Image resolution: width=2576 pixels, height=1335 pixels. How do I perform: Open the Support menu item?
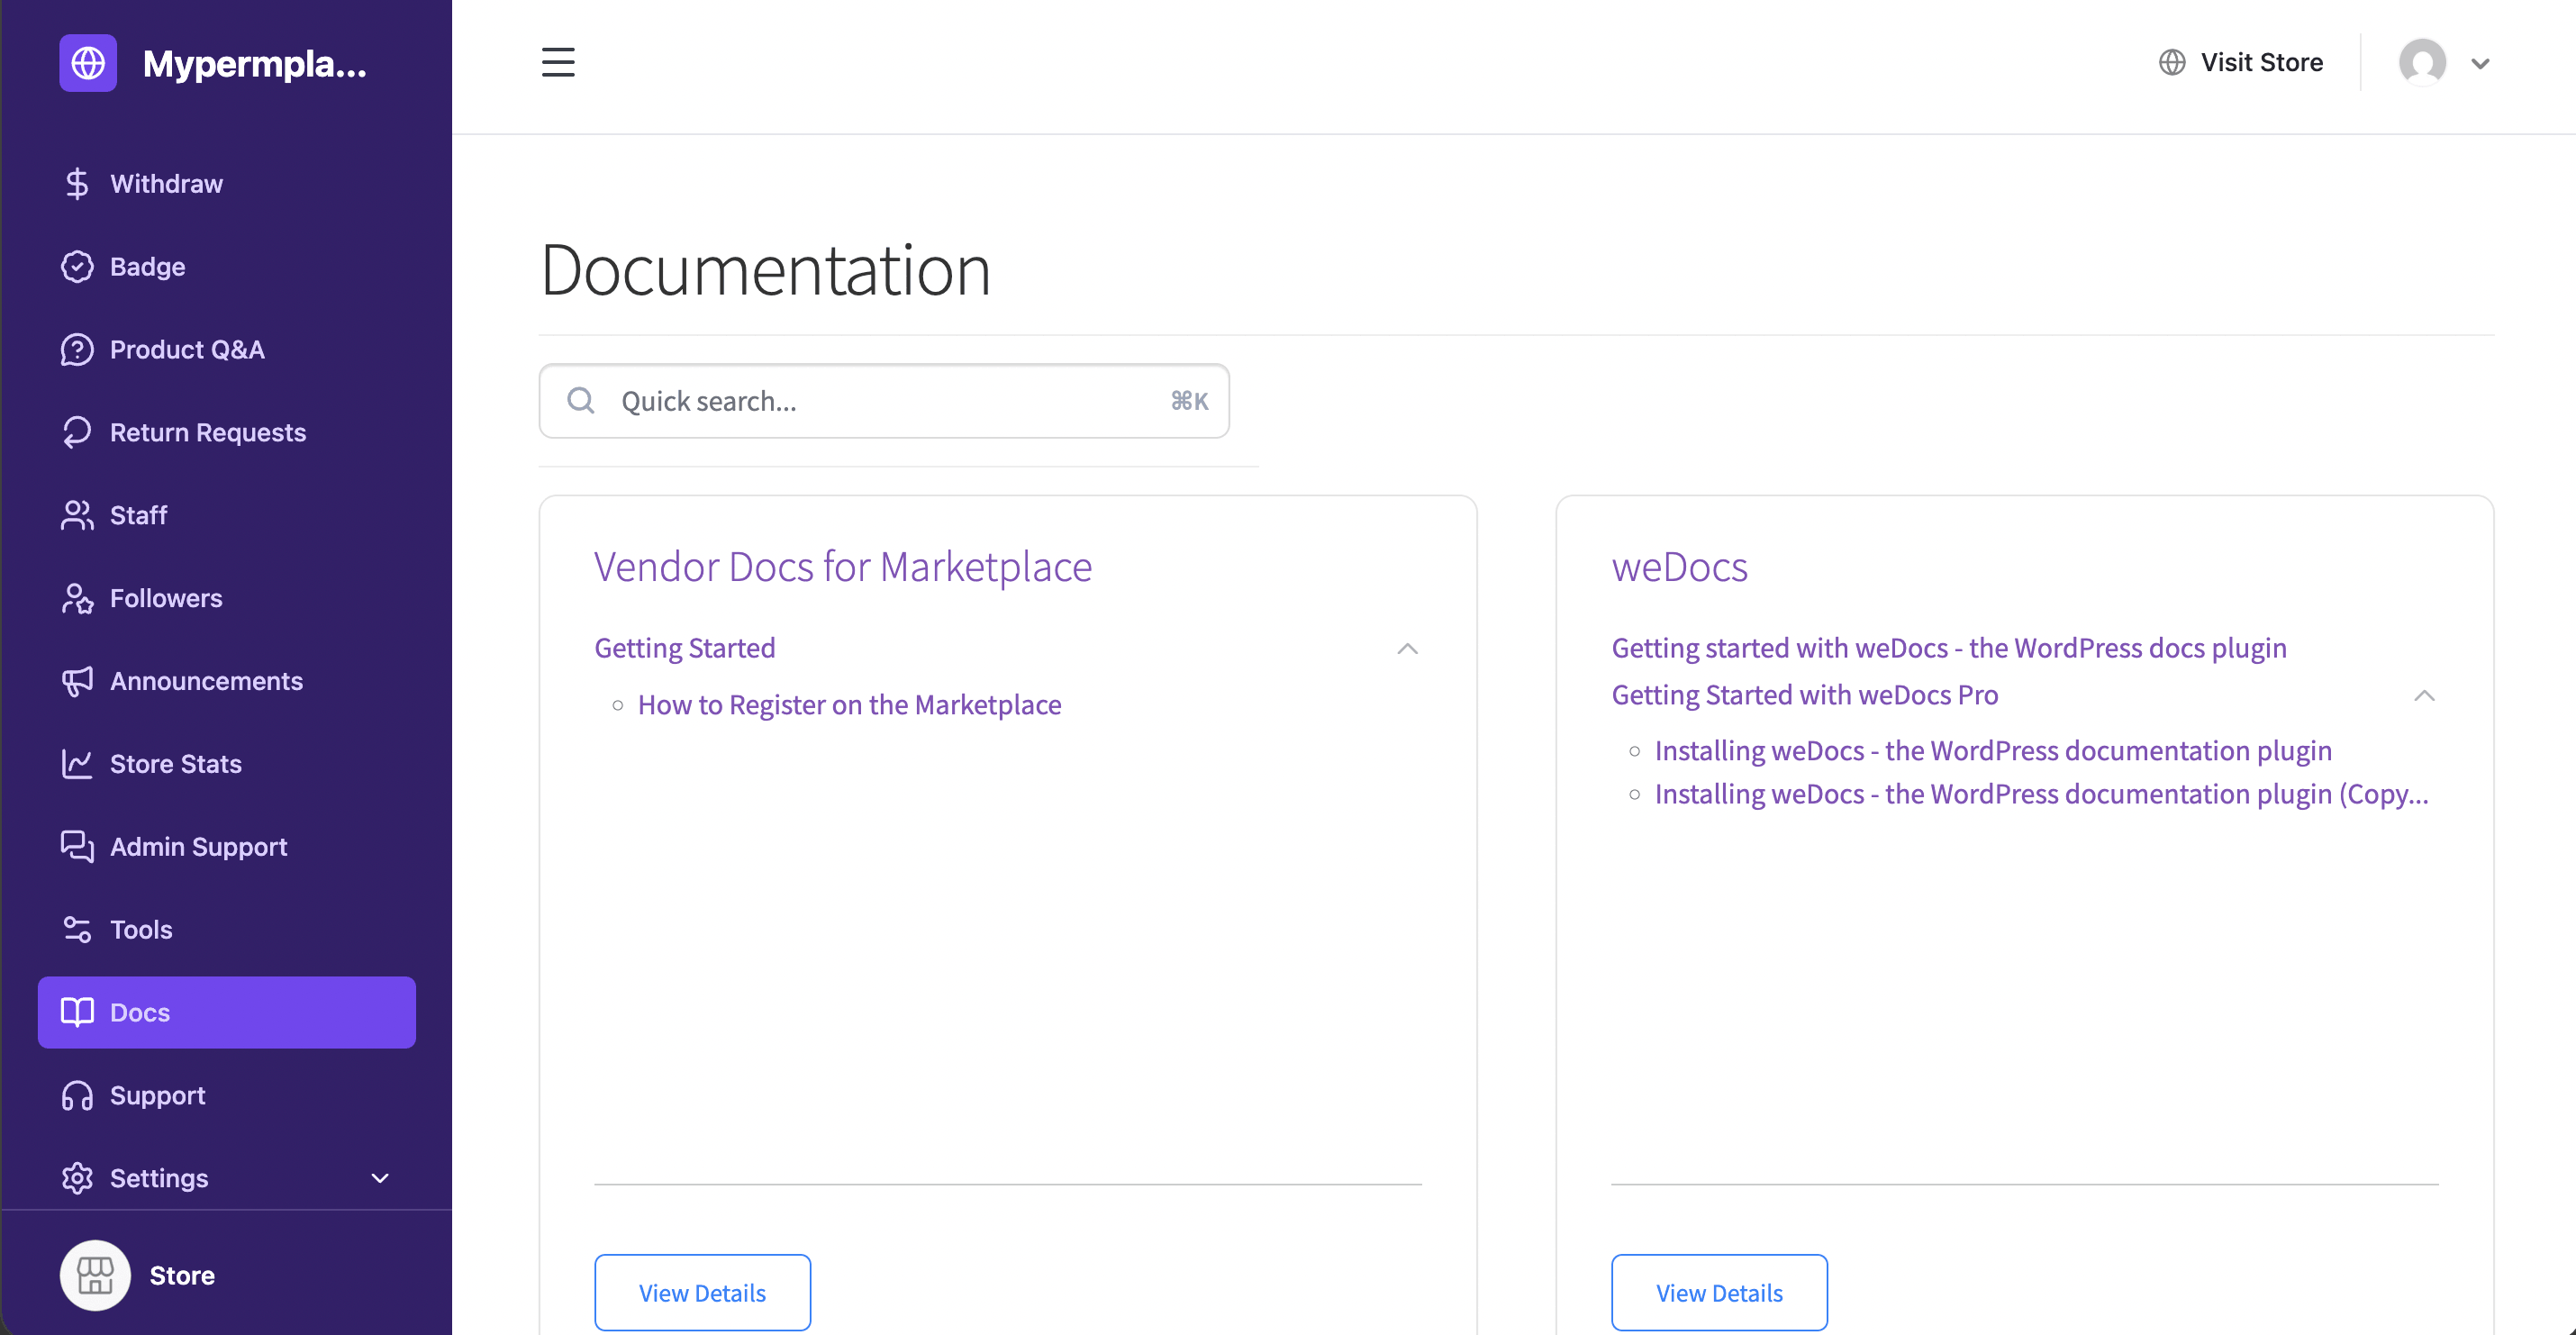(227, 1095)
